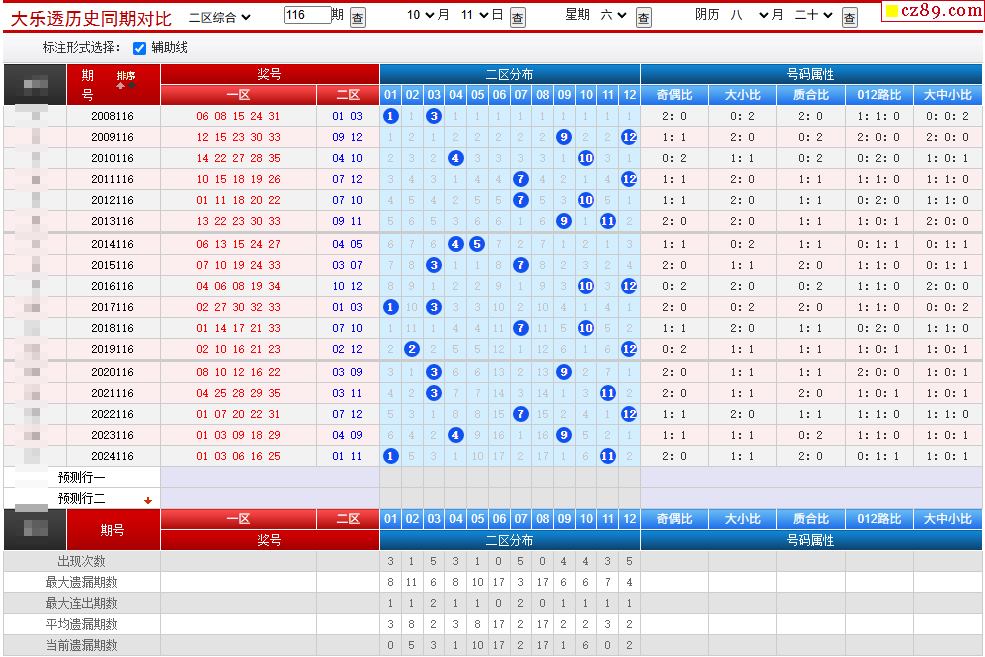Click the 奇偶比 column header at the top
Viewport: 985px width, 657px height.
[x=674, y=95]
